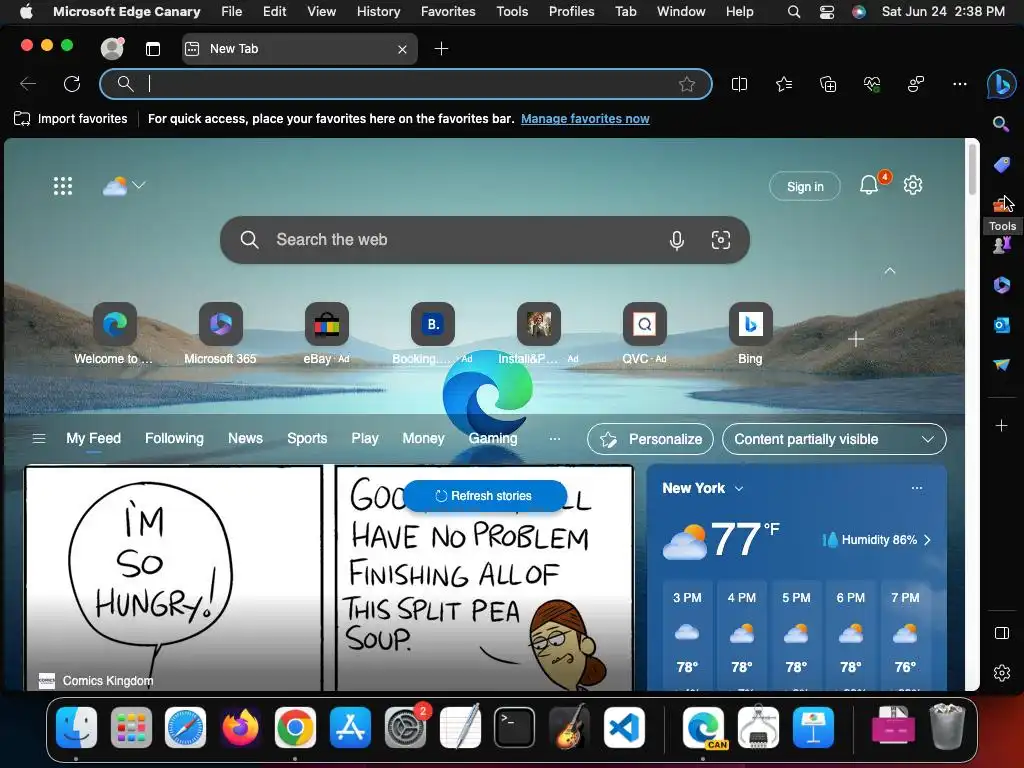Open the History menu
The width and height of the screenshot is (1024, 768).
click(x=378, y=11)
